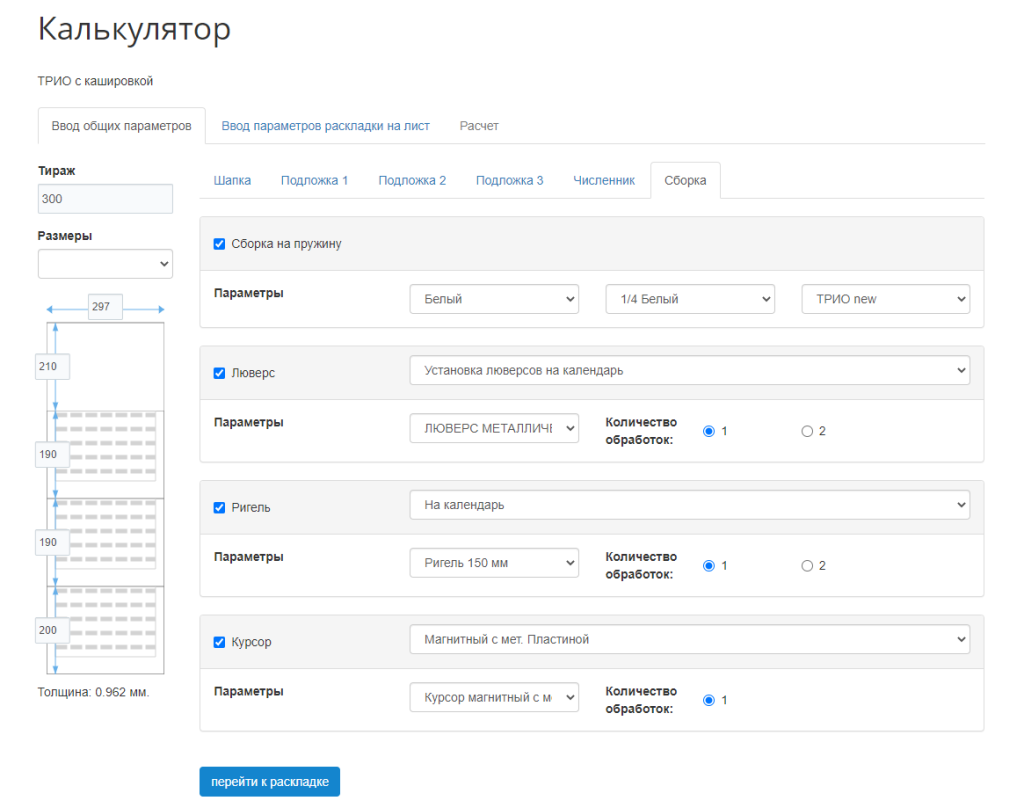
Task: Uncheck the Сборка на пружину checkbox
Action: [x=220, y=244]
